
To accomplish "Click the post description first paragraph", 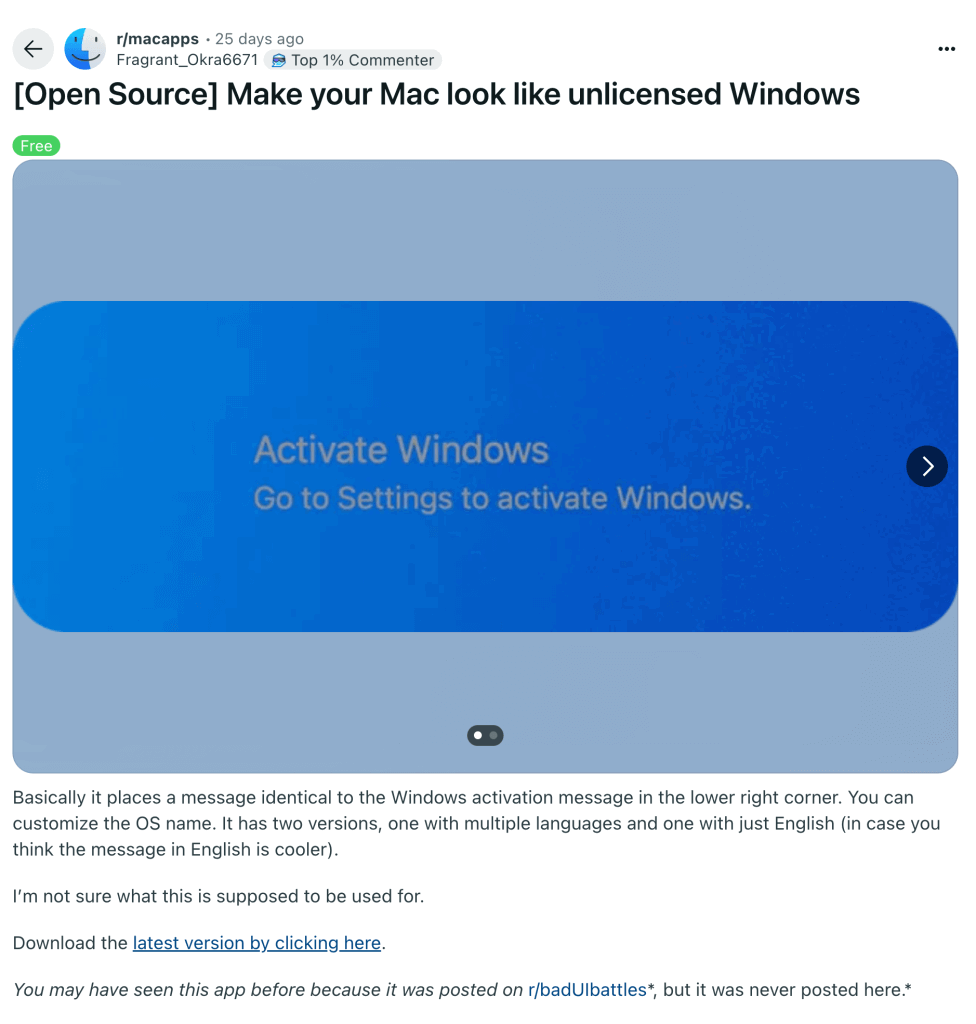I will click(477, 824).
